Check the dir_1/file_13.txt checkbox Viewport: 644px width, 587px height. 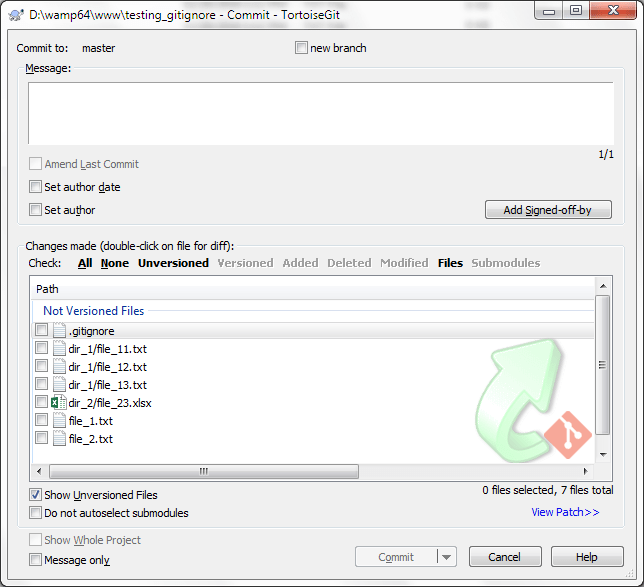click(x=41, y=384)
